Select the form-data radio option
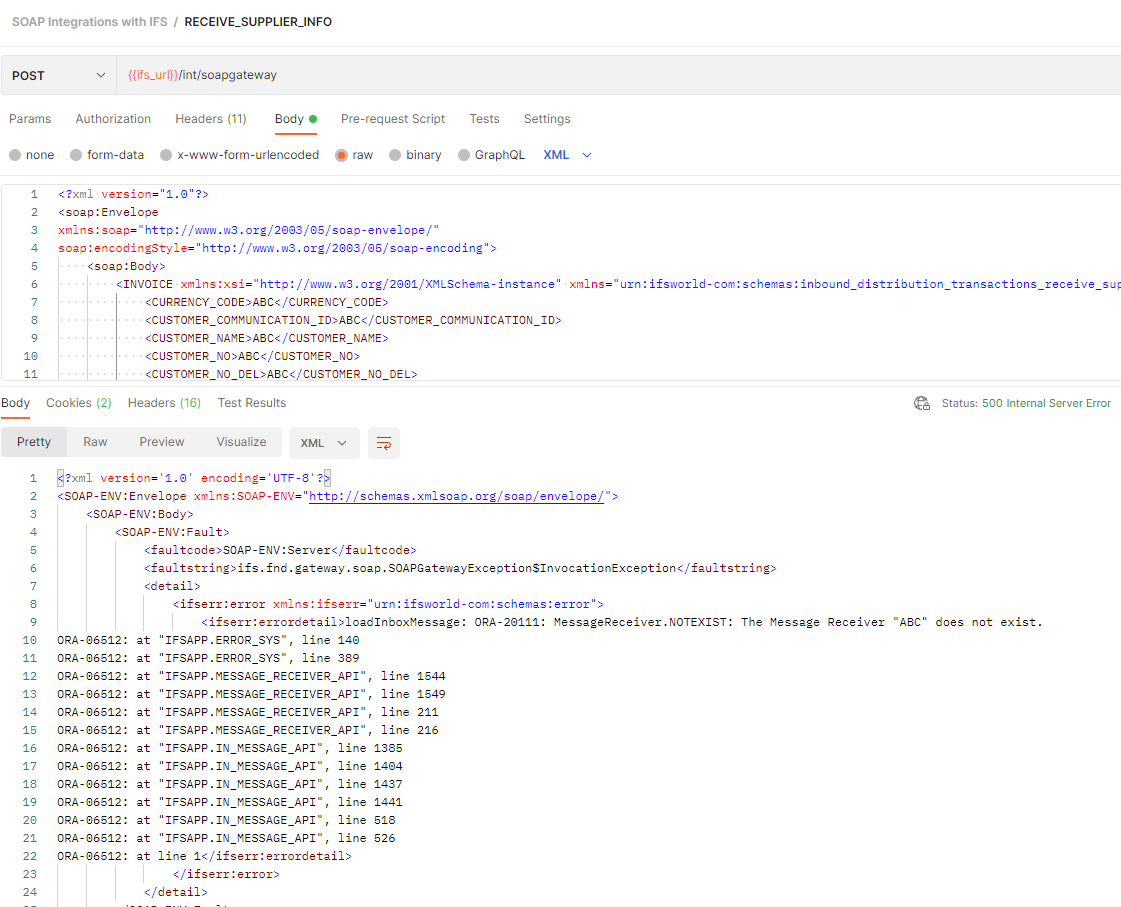Screen dimensions: 1121x907 tap(76, 155)
